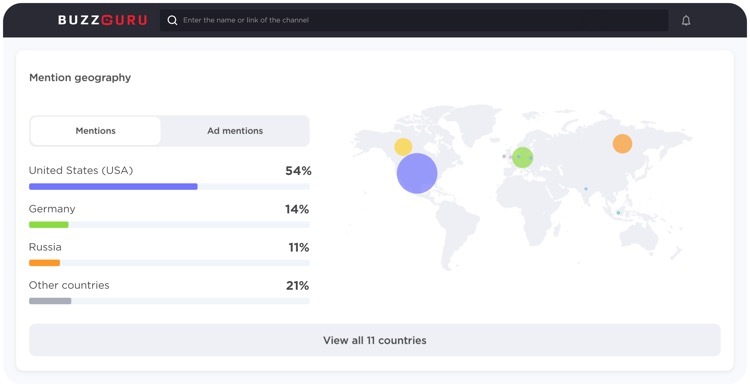This screenshot has width=750, height=387.
Task: Click the United States blue progress bar
Action: pyautogui.click(x=113, y=187)
